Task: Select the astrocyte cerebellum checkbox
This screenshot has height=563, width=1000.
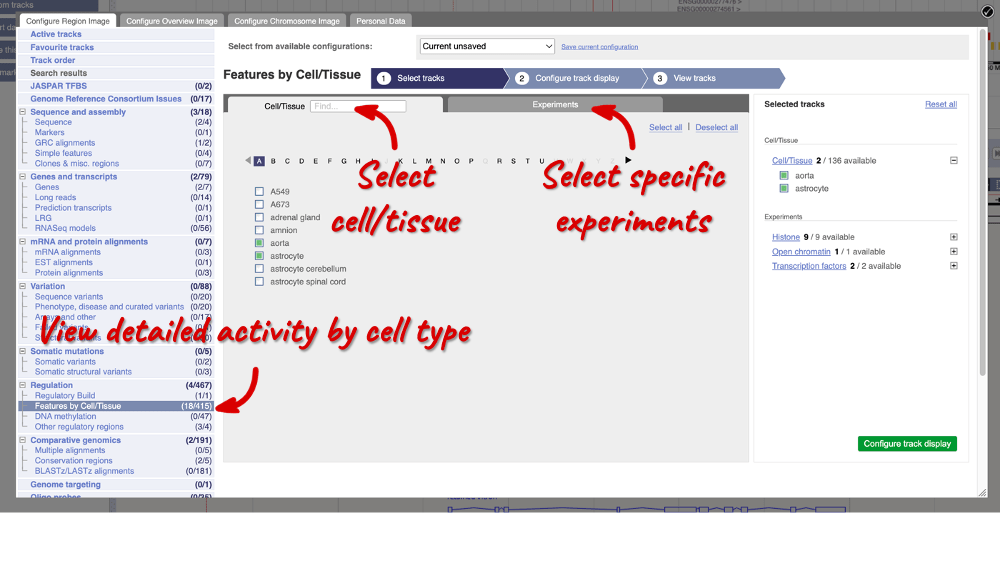Action: tap(259, 268)
